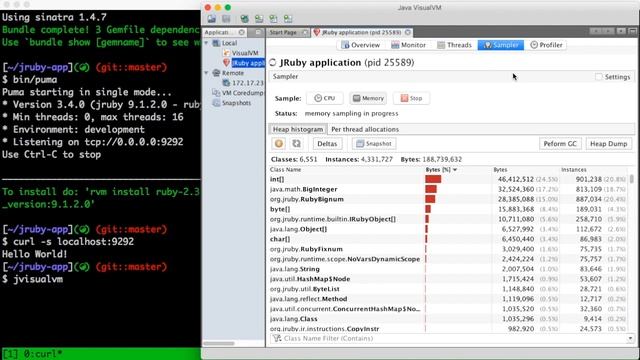Image resolution: width=640 pixels, height=360 pixels.
Task: Open the Threads tab
Action: point(454,45)
